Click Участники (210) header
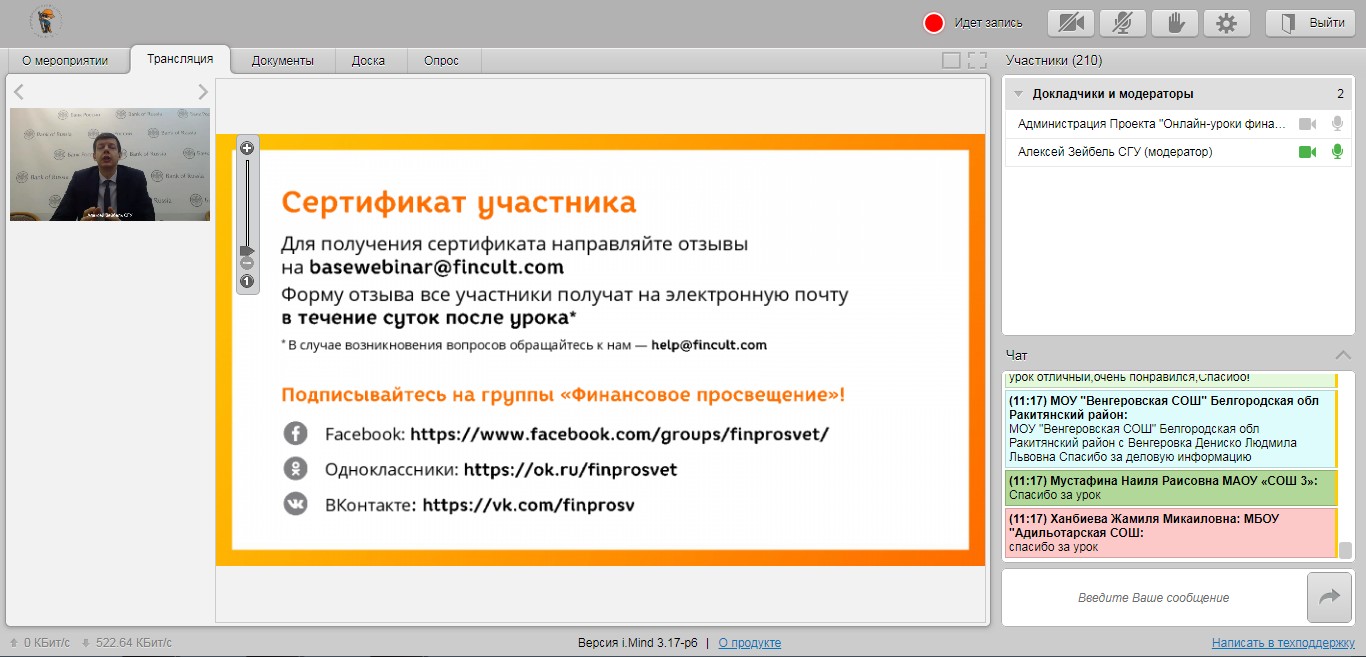 tap(1054, 61)
